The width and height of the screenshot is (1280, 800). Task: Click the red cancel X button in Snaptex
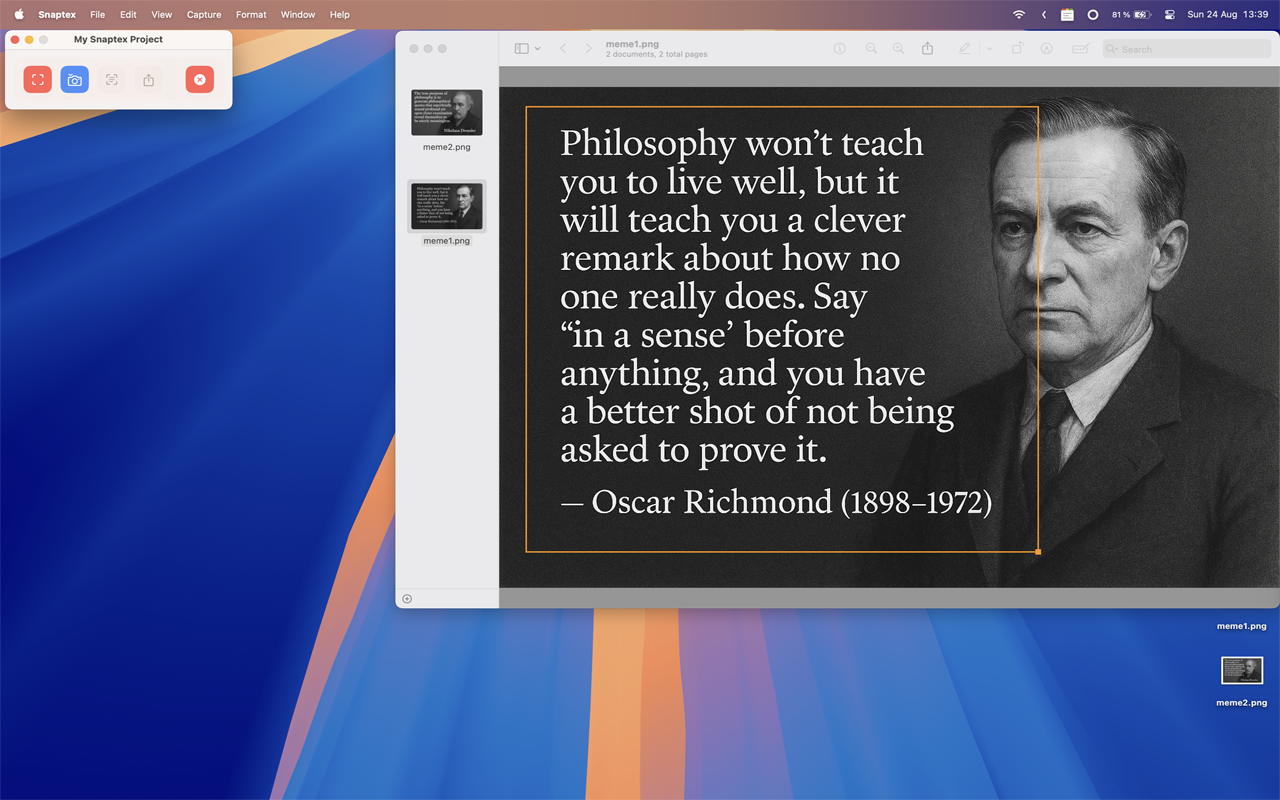[199, 80]
